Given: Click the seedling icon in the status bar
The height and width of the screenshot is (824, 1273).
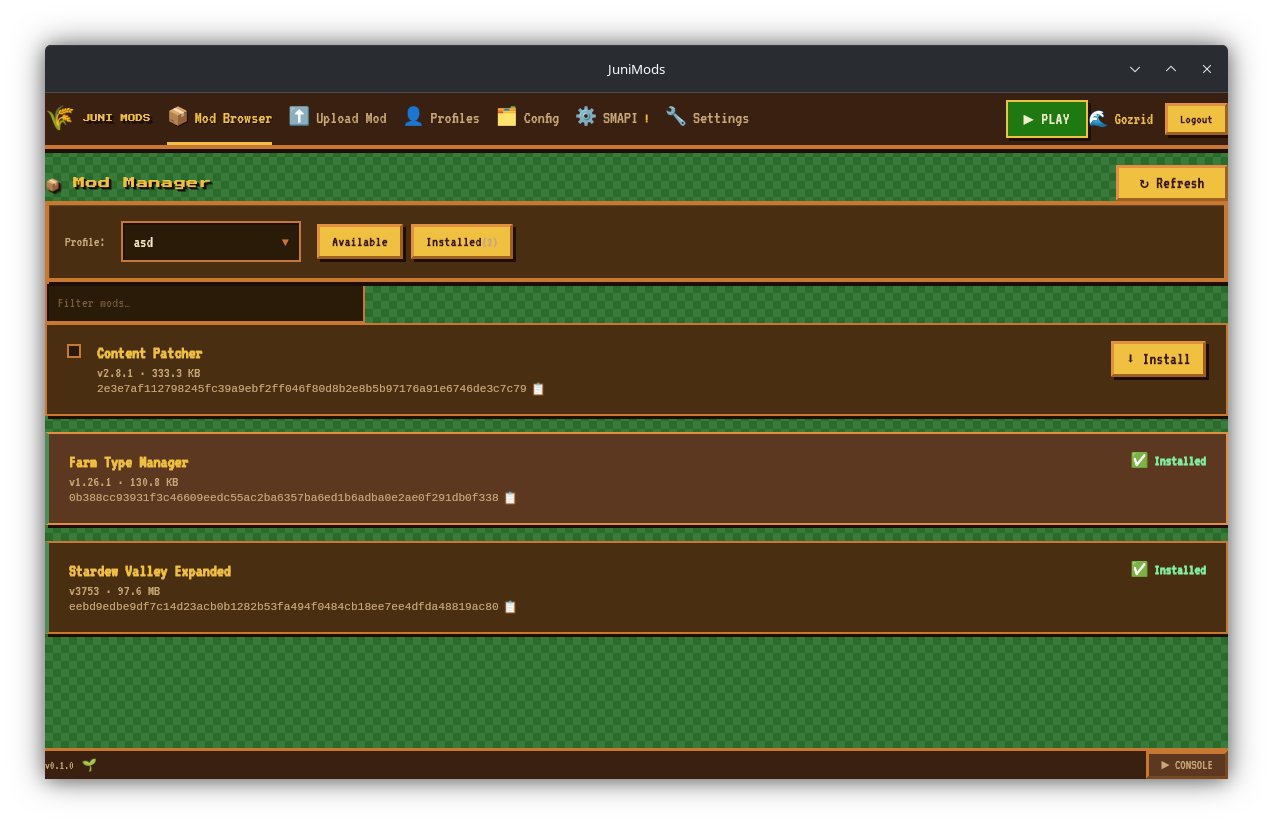Looking at the screenshot, I should click(x=89, y=765).
